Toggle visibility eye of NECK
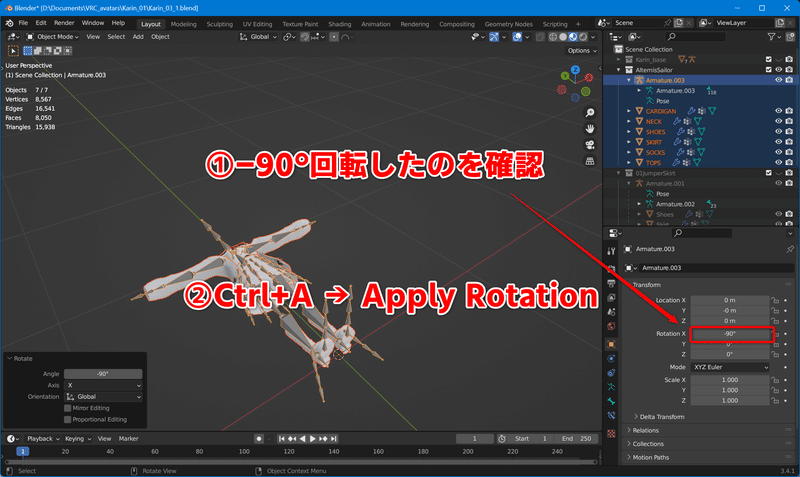This screenshot has height=477, width=800. click(x=779, y=121)
